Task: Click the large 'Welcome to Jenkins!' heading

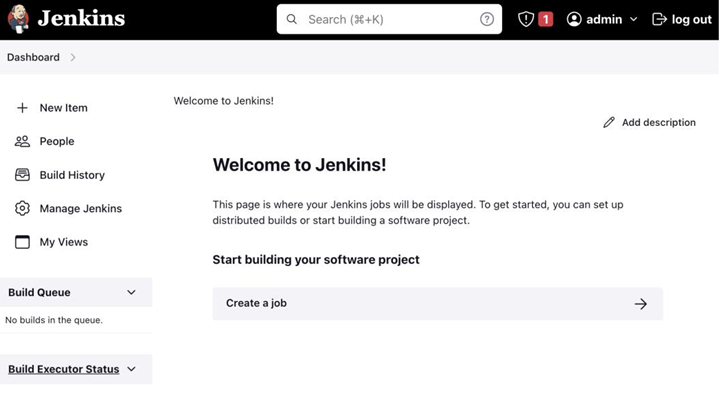Action: tap(299, 165)
